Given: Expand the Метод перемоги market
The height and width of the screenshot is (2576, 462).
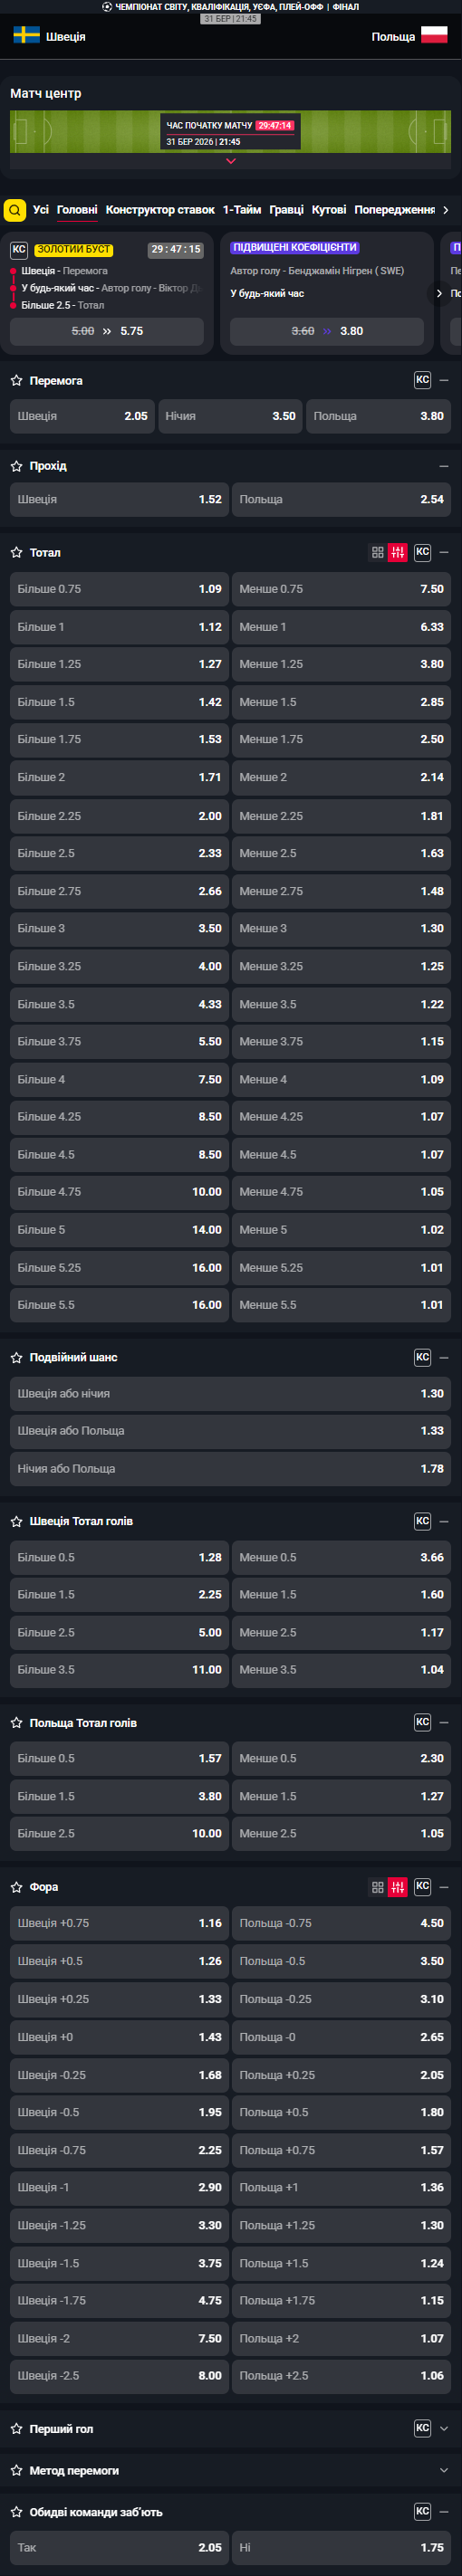Looking at the screenshot, I should point(444,2470).
